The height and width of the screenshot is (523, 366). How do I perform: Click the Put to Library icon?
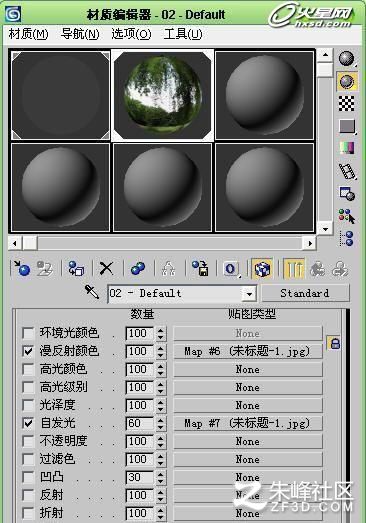click(x=200, y=269)
